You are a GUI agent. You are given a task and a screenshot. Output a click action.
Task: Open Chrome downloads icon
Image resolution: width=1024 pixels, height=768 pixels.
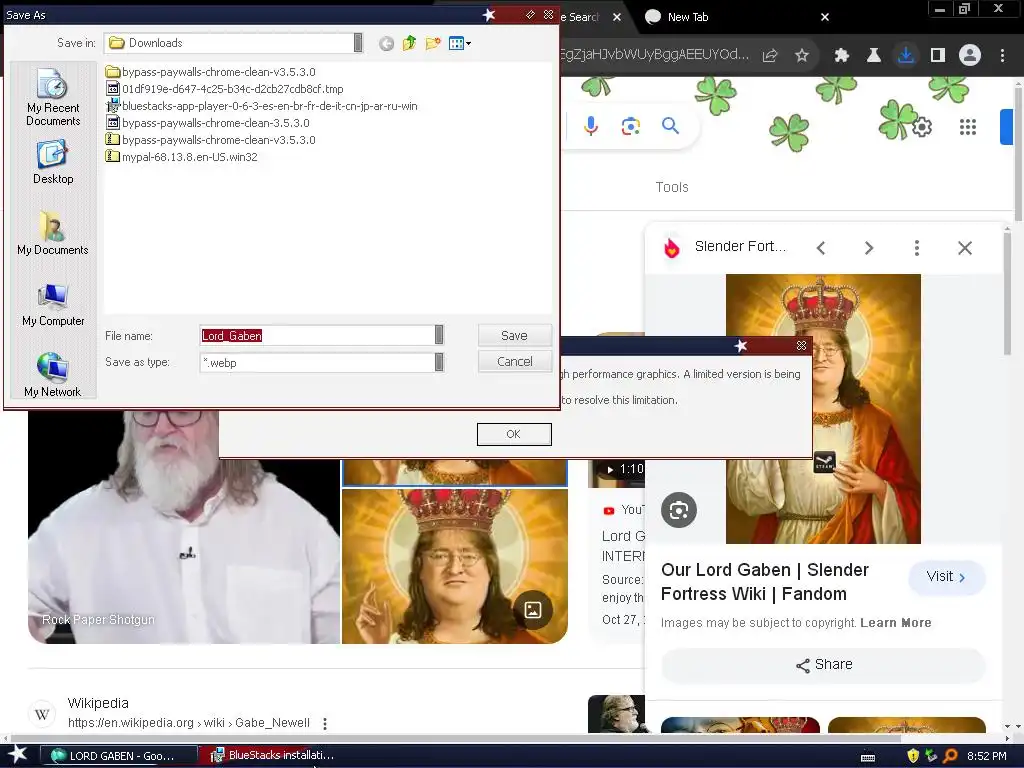tap(905, 56)
